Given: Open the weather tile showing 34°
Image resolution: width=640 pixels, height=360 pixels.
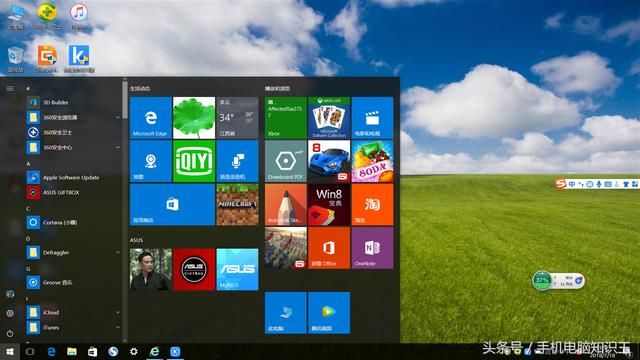Looking at the screenshot, I should pyautogui.click(x=237, y=118).
